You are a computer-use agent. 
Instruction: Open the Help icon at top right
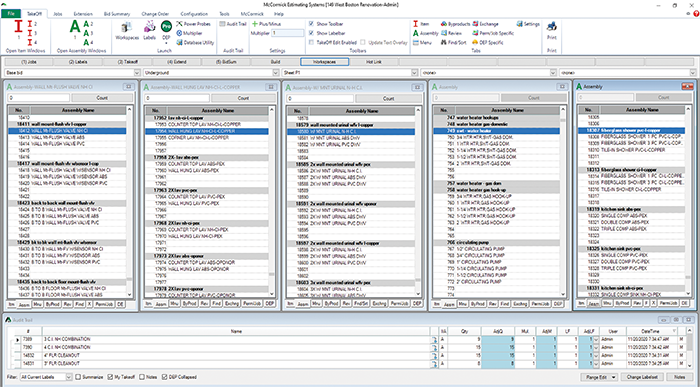coord(696,14)
